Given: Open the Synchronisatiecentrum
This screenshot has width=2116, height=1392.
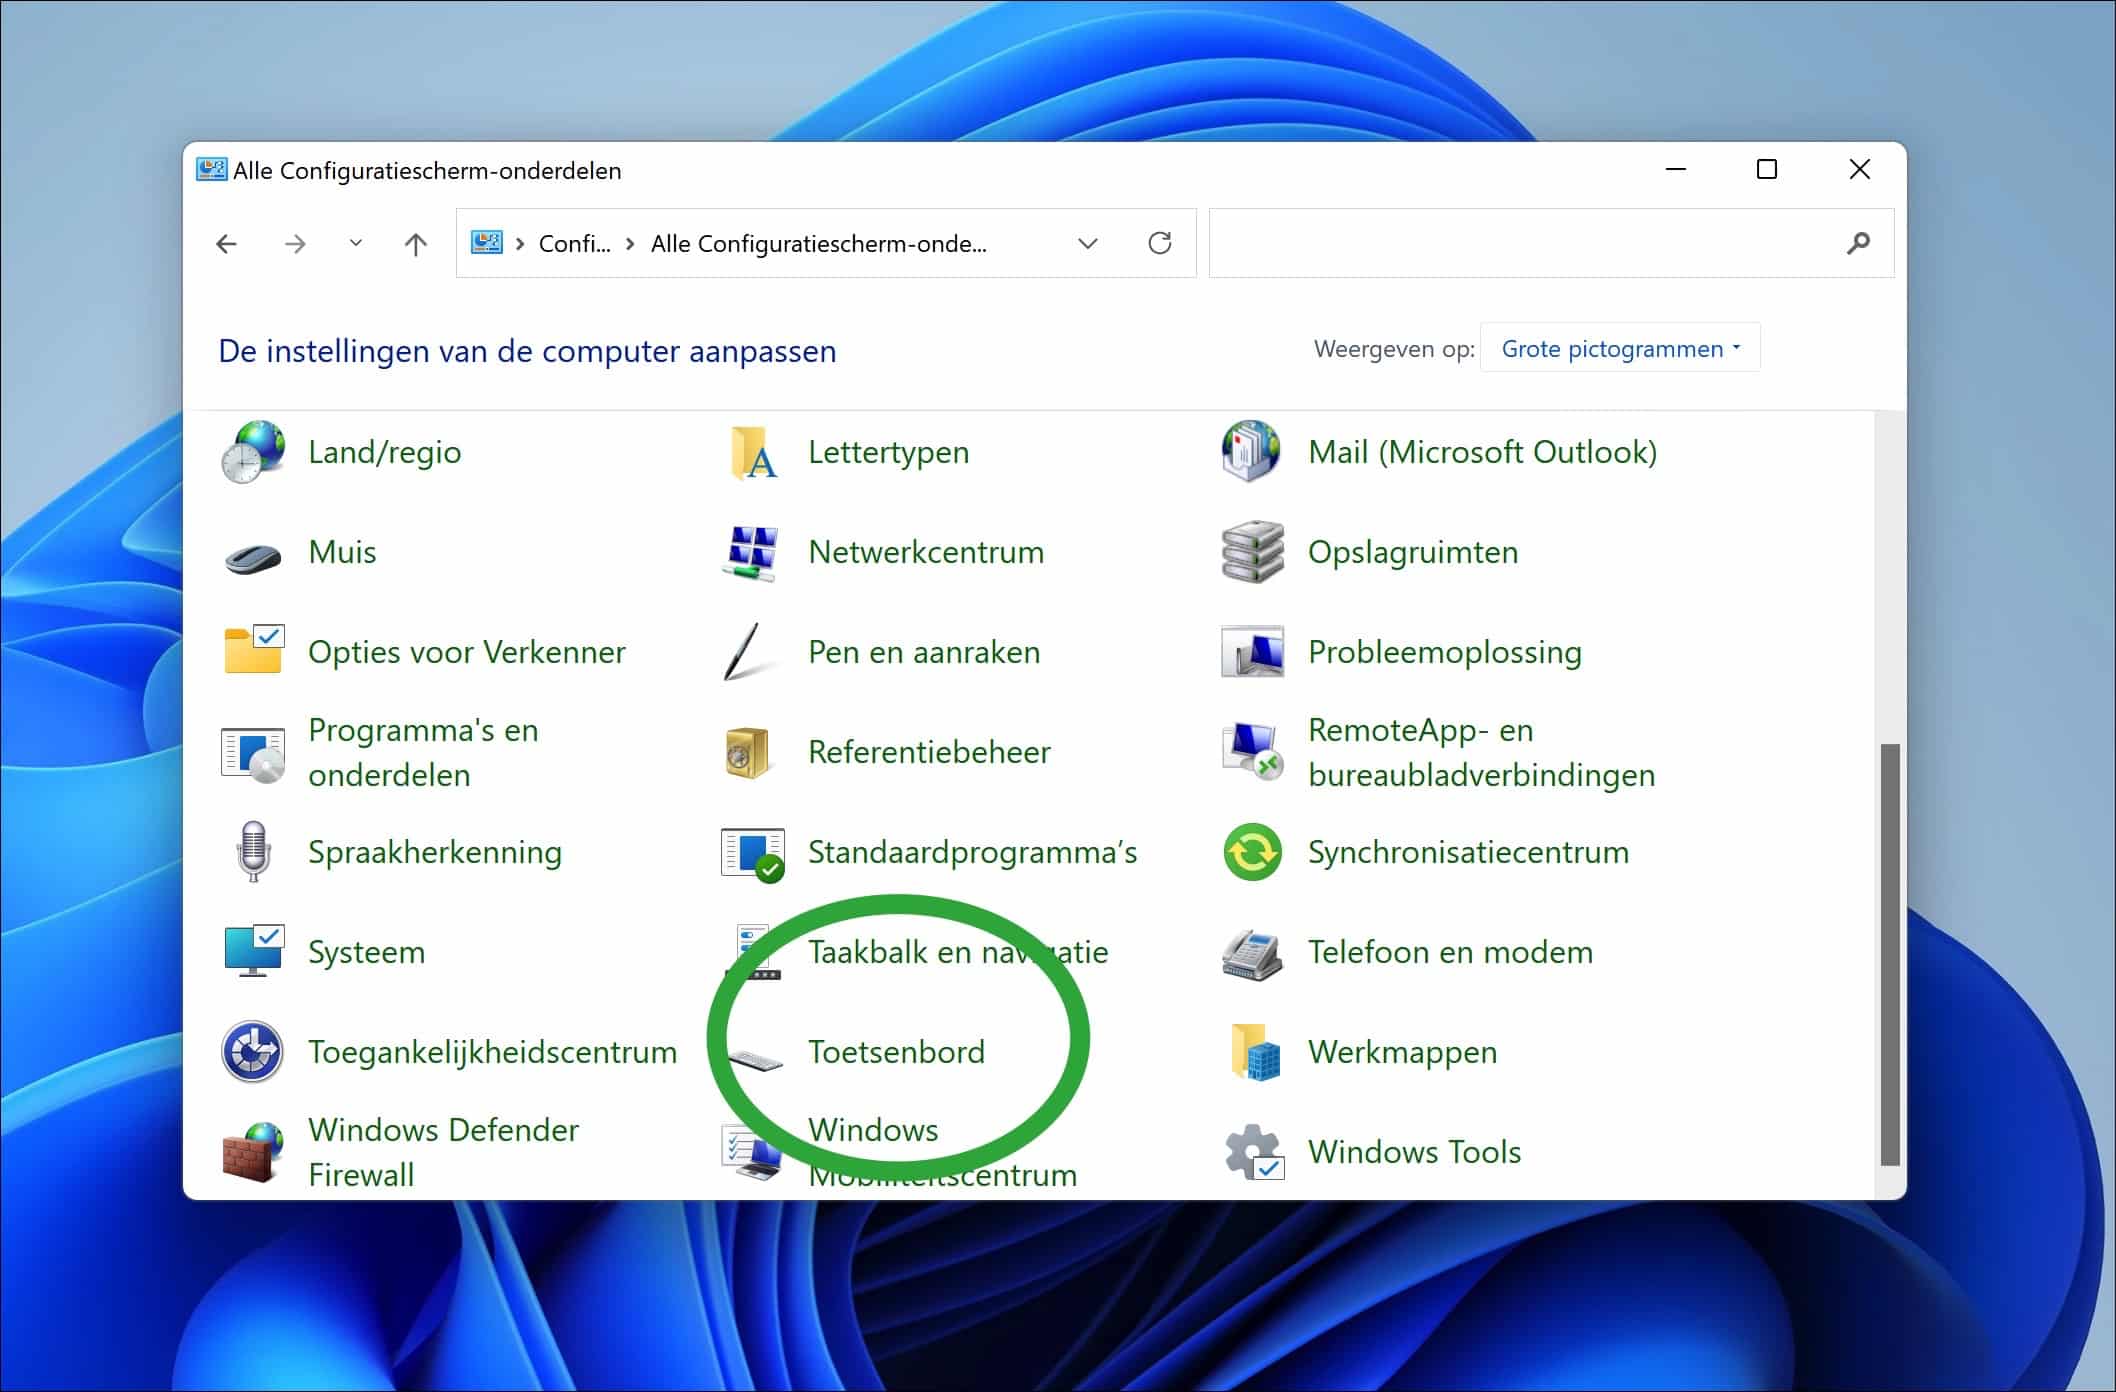Looking at the screenshot, I should click(1467, 851).
